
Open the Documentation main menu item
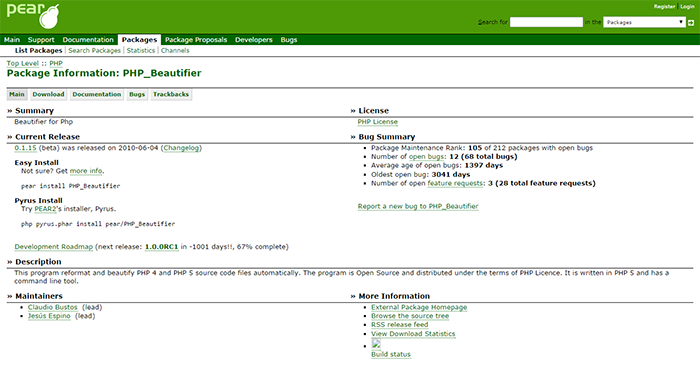click(x=88, y=40)
